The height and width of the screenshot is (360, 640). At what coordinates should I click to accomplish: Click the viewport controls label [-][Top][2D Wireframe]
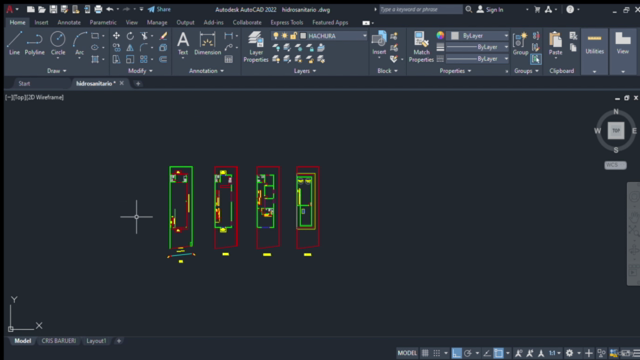[34, 97]
